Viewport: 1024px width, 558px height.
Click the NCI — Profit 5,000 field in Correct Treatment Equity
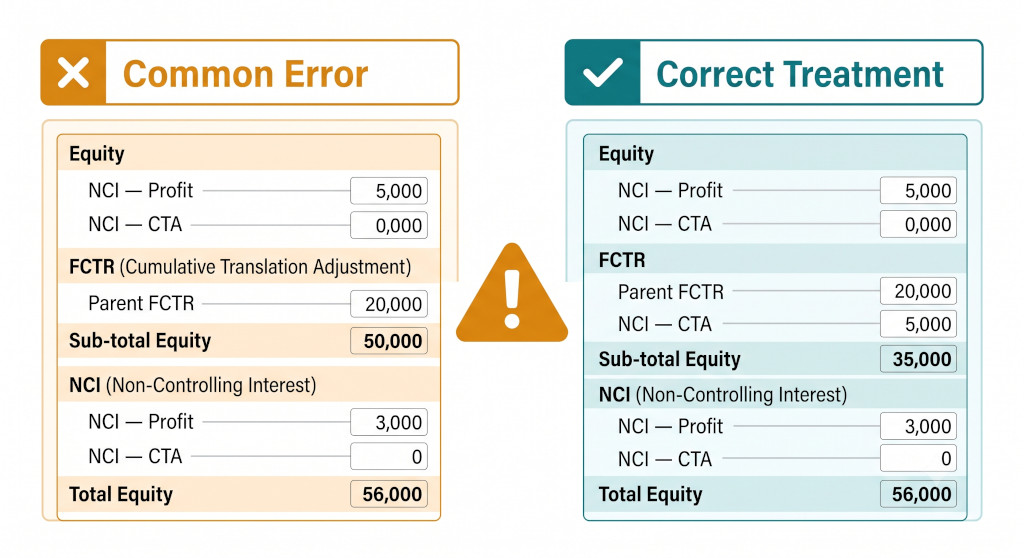918,191
